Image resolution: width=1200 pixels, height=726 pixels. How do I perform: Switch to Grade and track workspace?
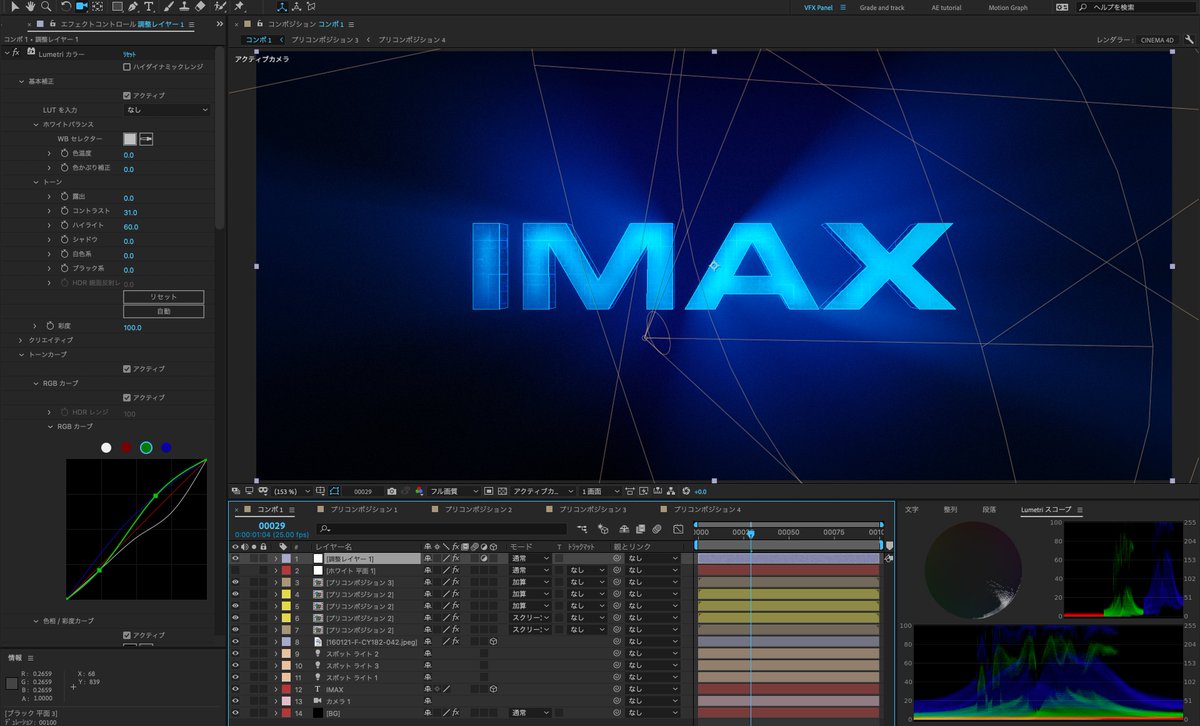tap(882, 7)
